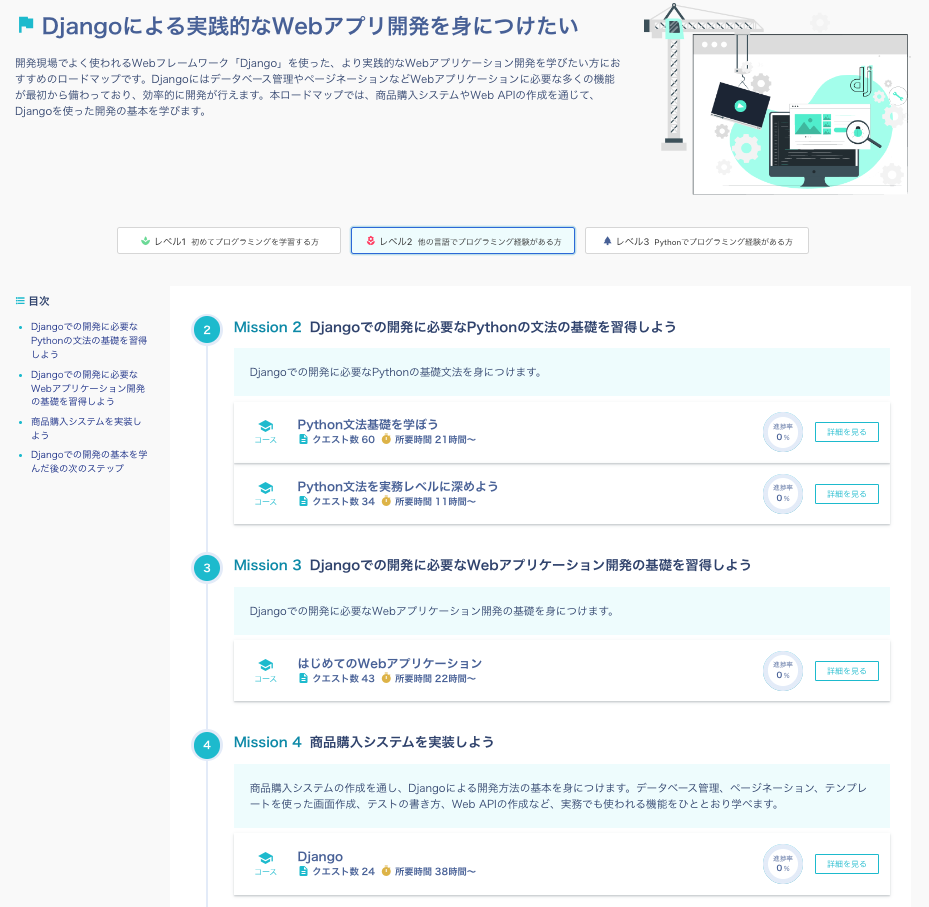Click course cap icon for the Django course
This screenshot has height=907, width=929.
(x=266, y=858)
